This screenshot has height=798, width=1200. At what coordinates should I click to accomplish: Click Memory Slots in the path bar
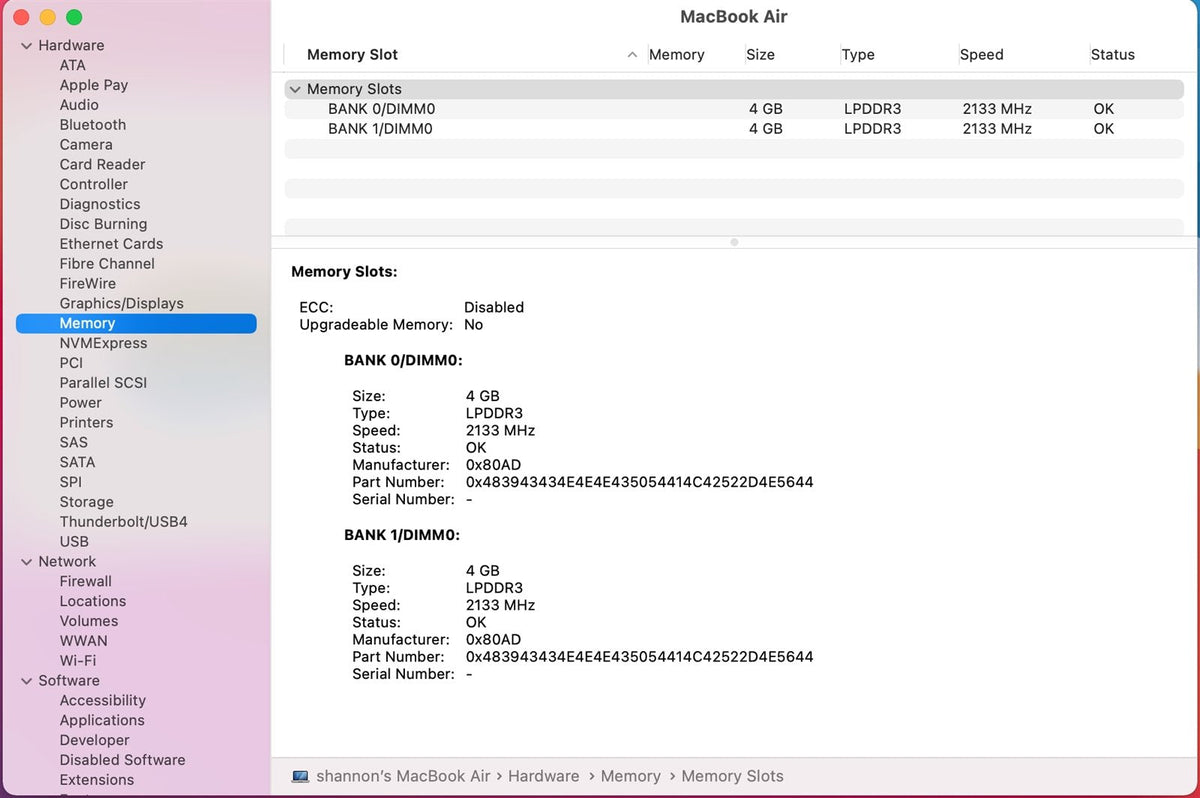[x=732, y=776]
